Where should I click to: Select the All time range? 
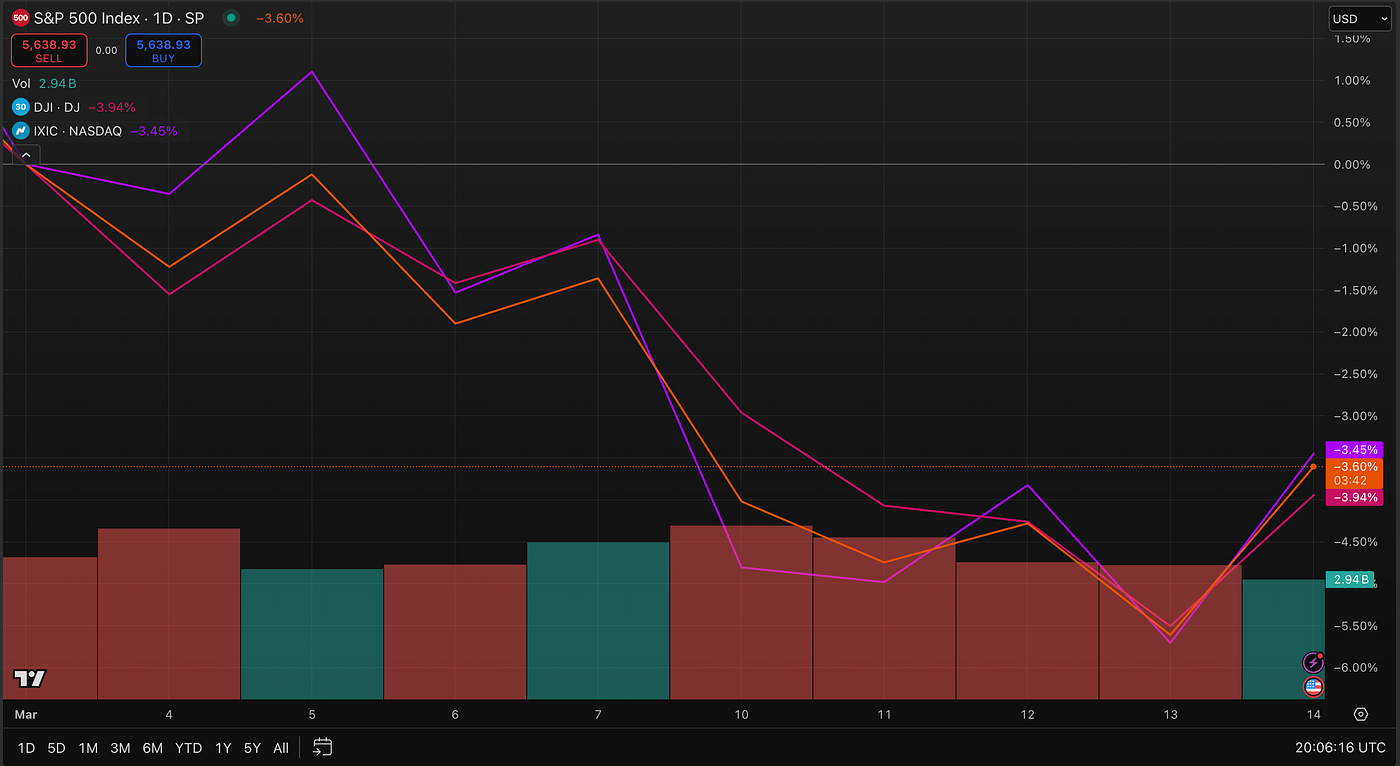[x=281, y=748]
